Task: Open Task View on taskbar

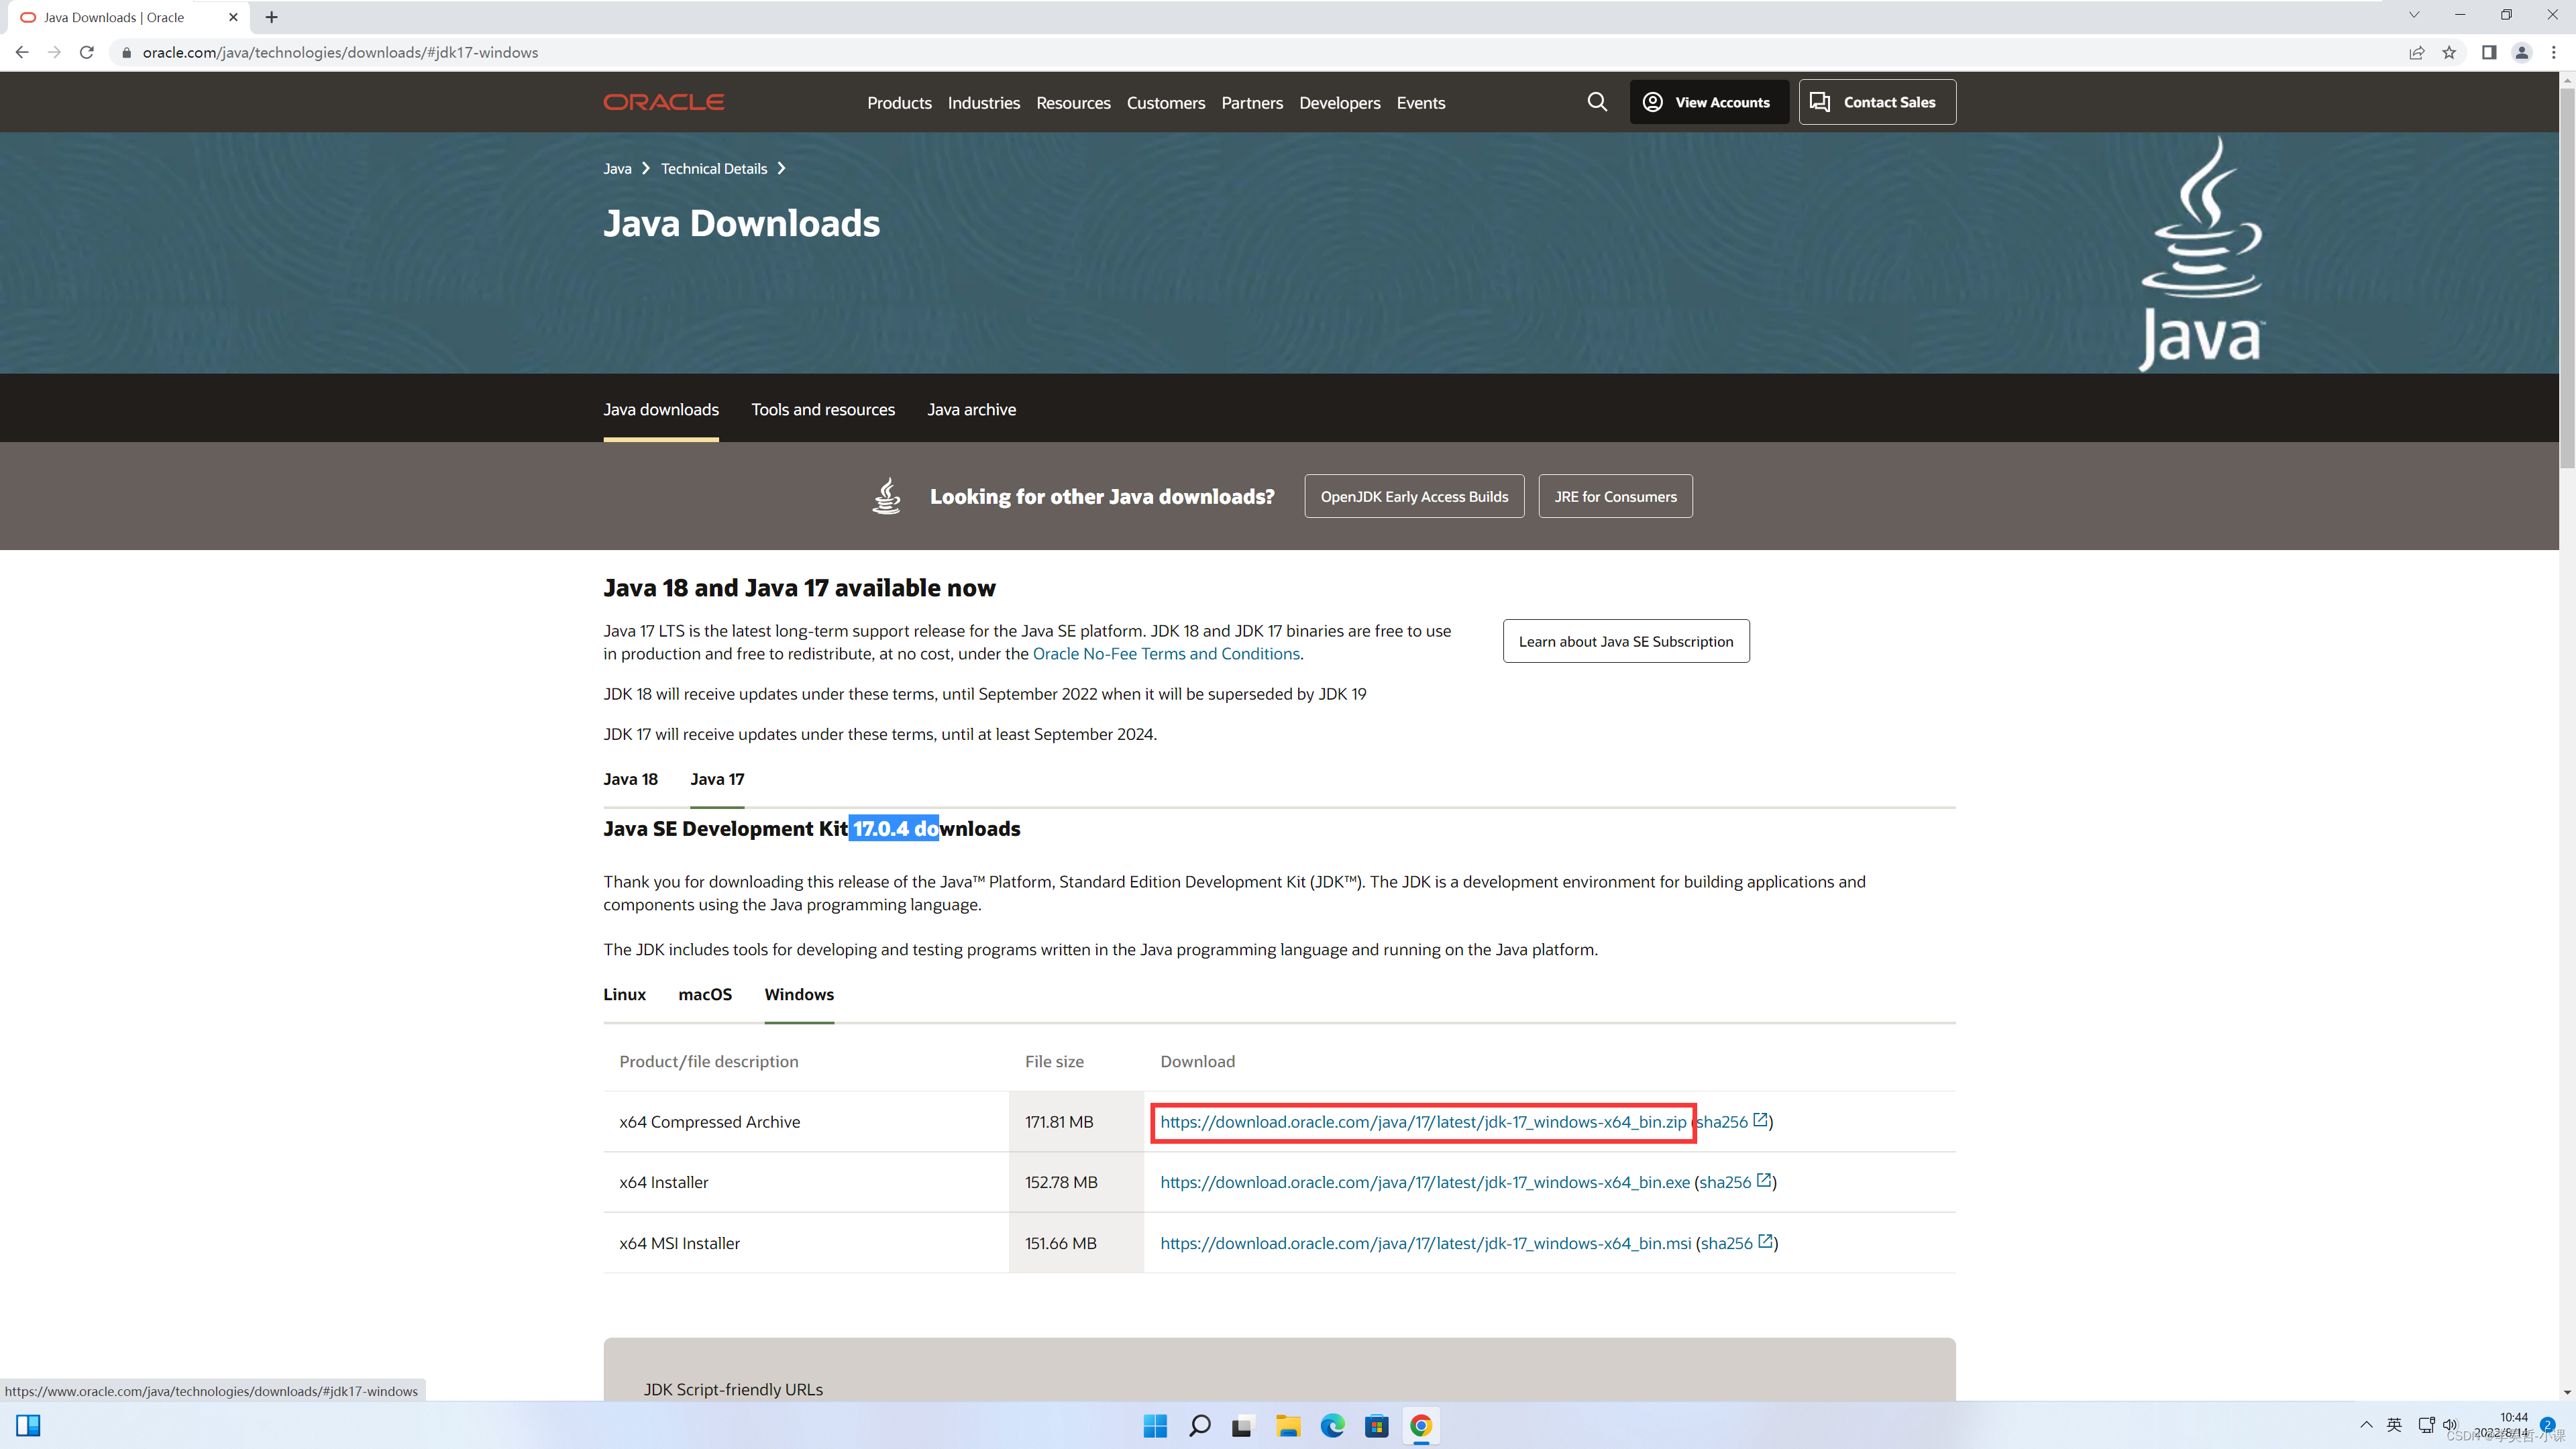Action: pos(1243,1425)
